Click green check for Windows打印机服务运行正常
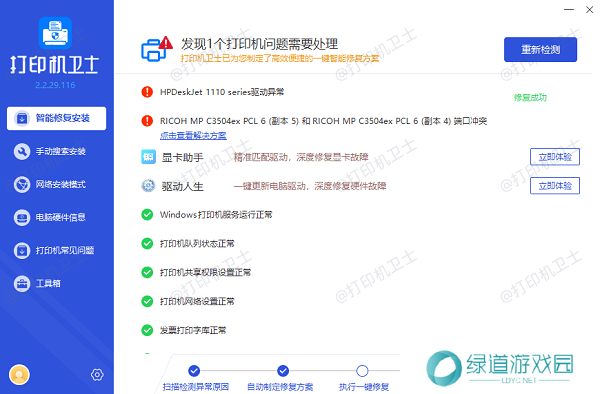This screenshot has height=394, width=600. tap(147, 215)
